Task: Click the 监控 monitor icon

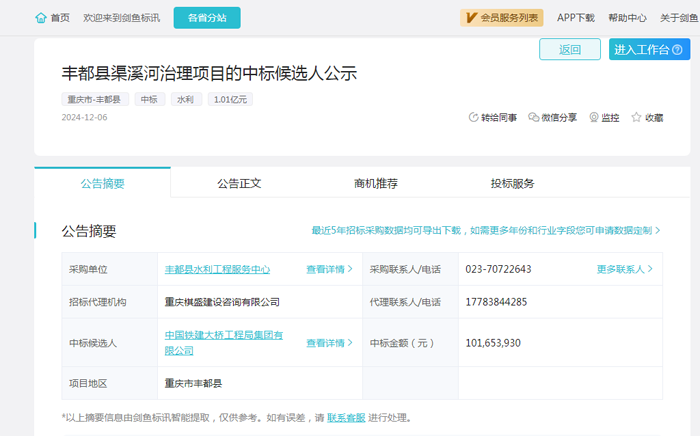Action: coord(594,118)
